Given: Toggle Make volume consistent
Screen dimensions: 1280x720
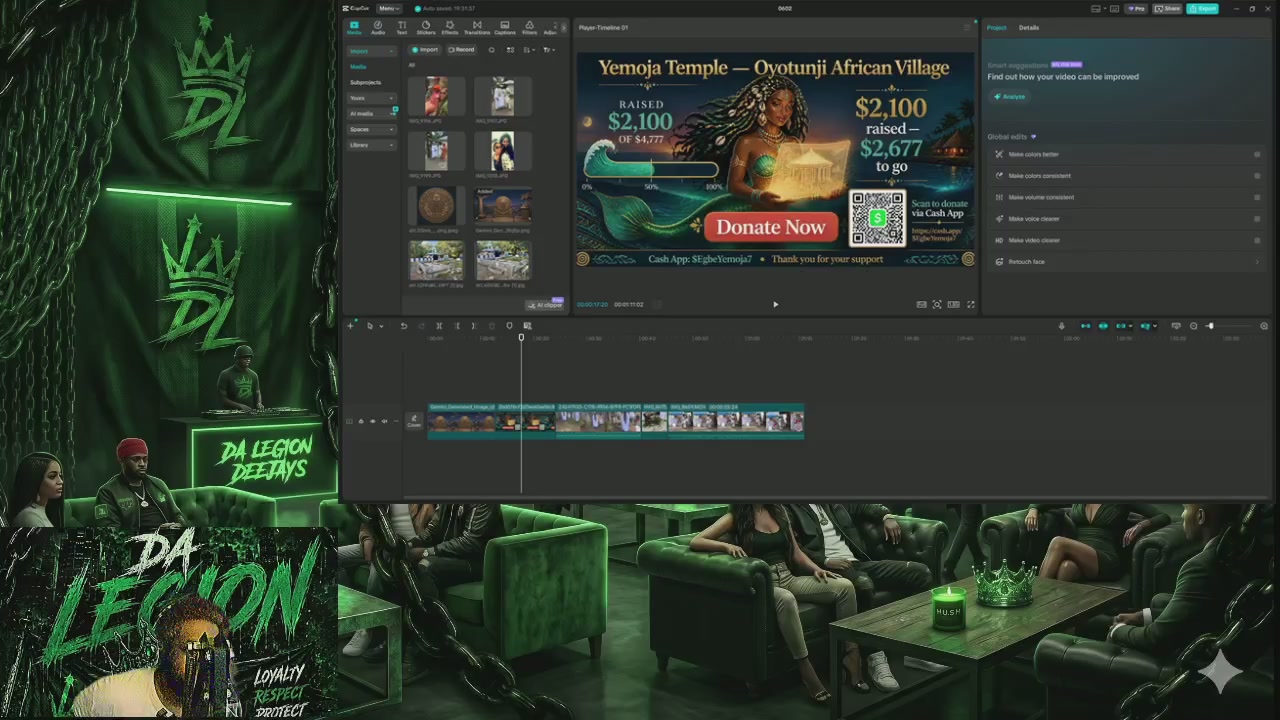Looking at the screenshot, I should (x=1257, y=198).
